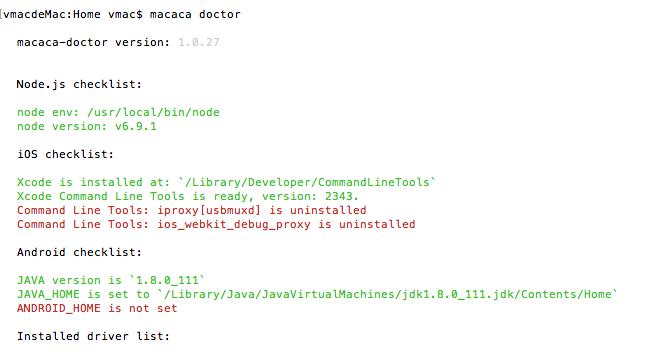Click the 'iOS checklist:' heading
The image size is (664, 364).
click(x=66, y=154)
